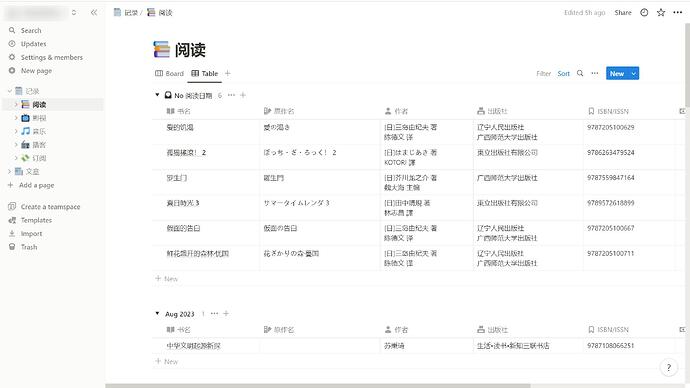The image size is (690, 388).
Task: Expand the 文章 page chevron in sidebar
Action: (10, 171)
